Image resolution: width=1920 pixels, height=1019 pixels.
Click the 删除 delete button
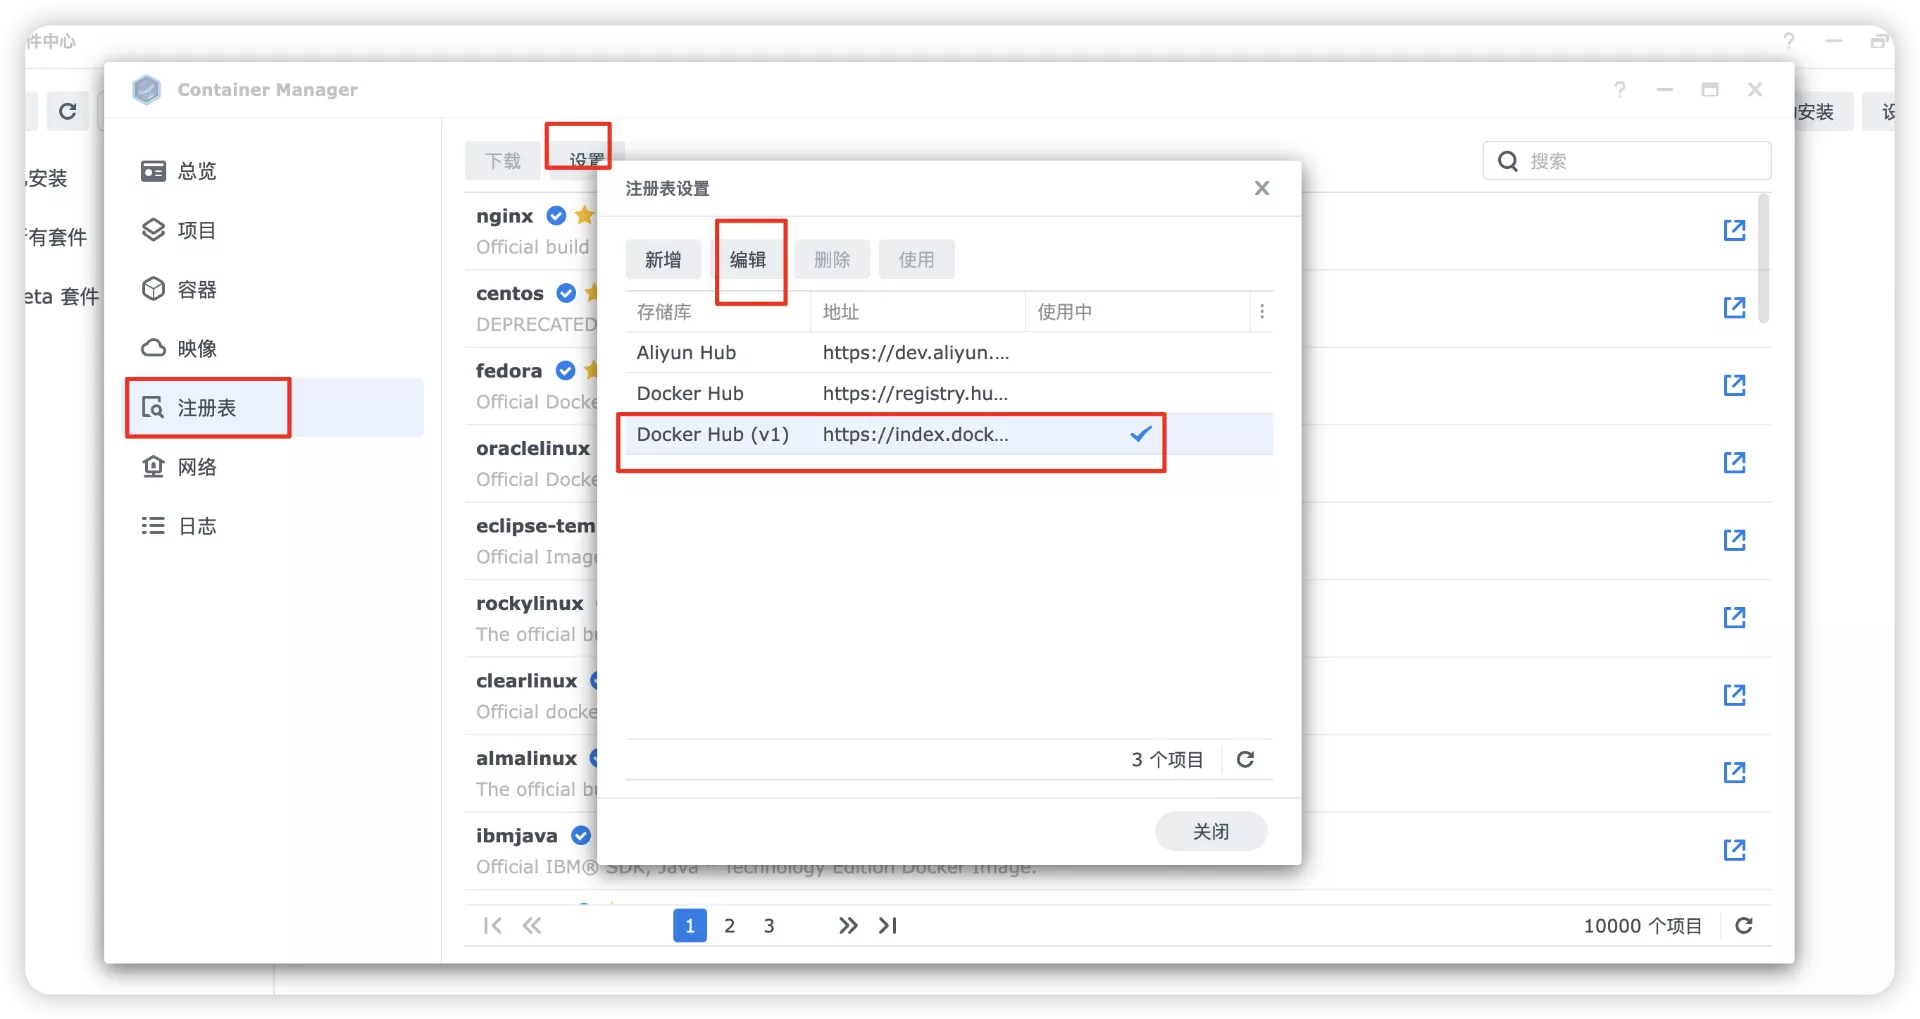832,259
